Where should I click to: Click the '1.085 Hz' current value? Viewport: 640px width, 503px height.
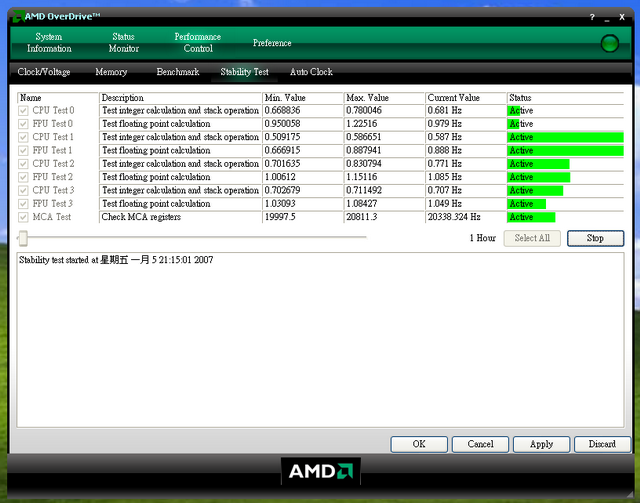pos(444,177)
